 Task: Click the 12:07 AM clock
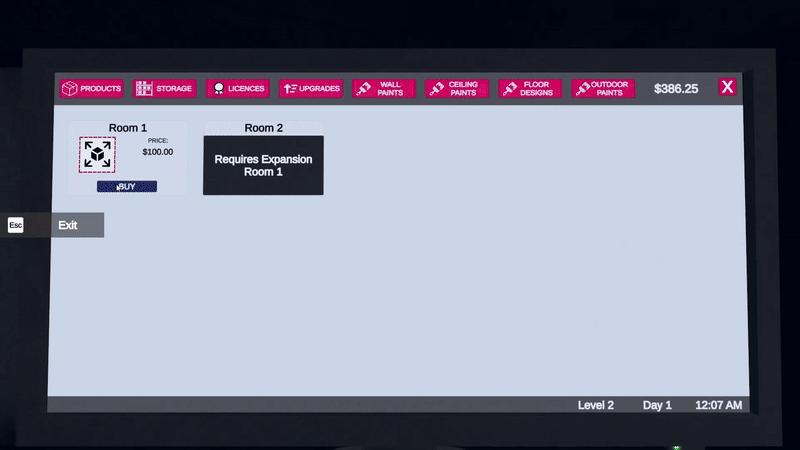click(x=718, y=405)
